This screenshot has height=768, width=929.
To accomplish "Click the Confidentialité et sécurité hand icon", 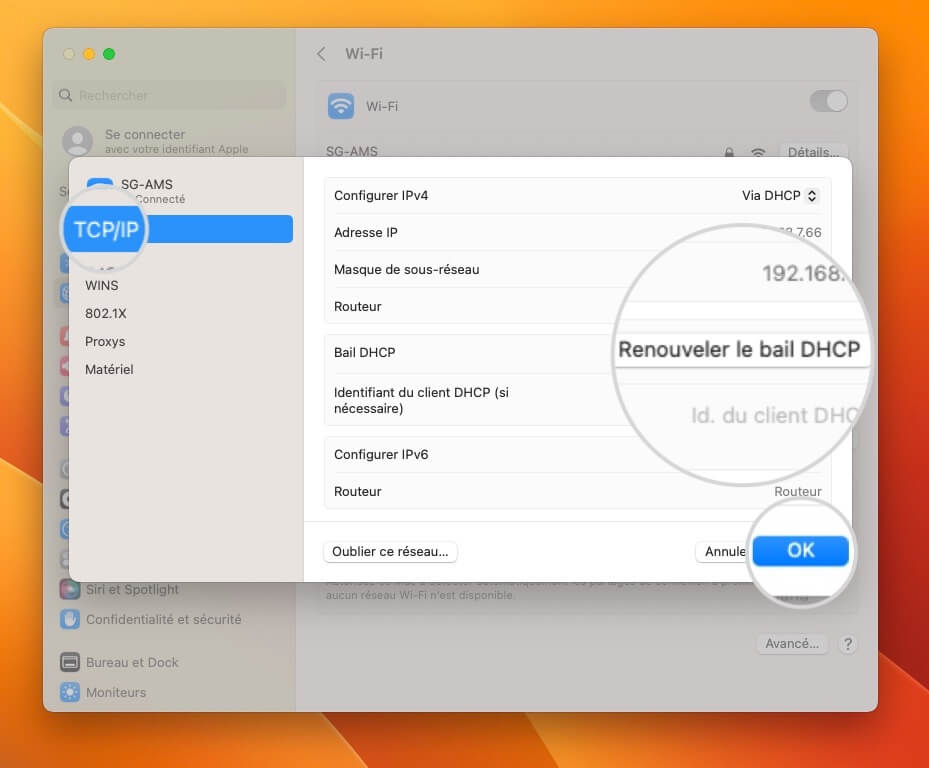I will click(x=70, y=619).
